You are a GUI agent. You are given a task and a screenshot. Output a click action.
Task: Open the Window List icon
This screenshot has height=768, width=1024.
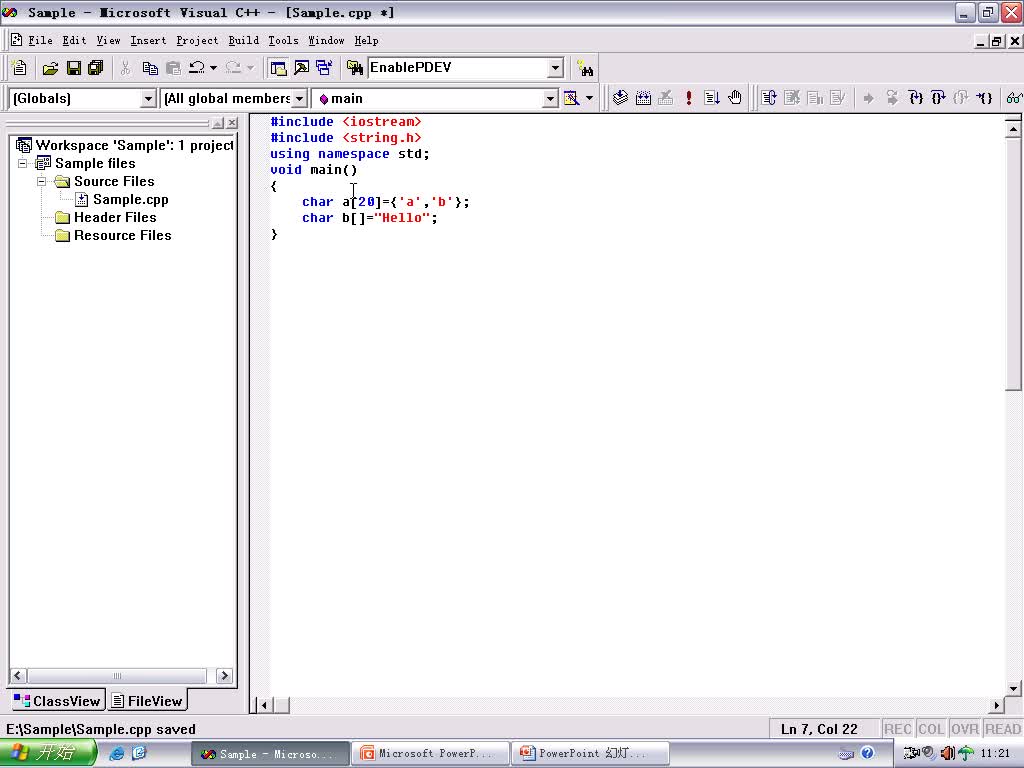click(x=324, y=68)
